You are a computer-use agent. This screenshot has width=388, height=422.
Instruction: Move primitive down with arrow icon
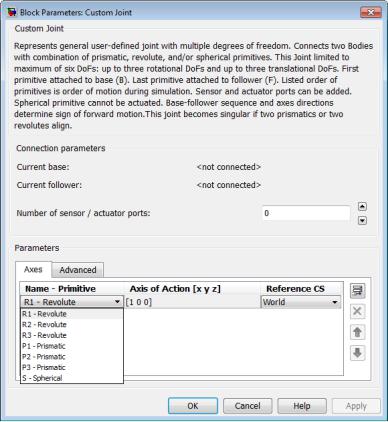click(x=357, y=353)
